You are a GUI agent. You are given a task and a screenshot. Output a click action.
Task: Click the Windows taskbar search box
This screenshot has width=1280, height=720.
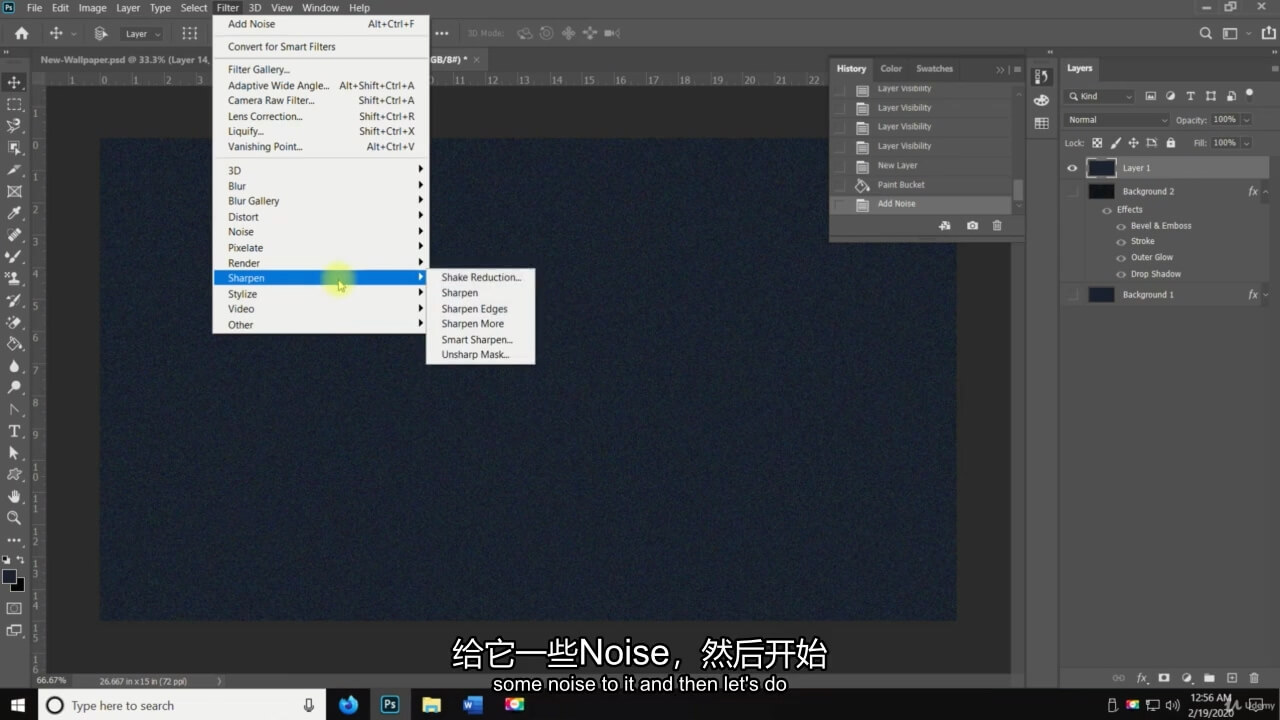pyautogui.click(x=180, y=705)
